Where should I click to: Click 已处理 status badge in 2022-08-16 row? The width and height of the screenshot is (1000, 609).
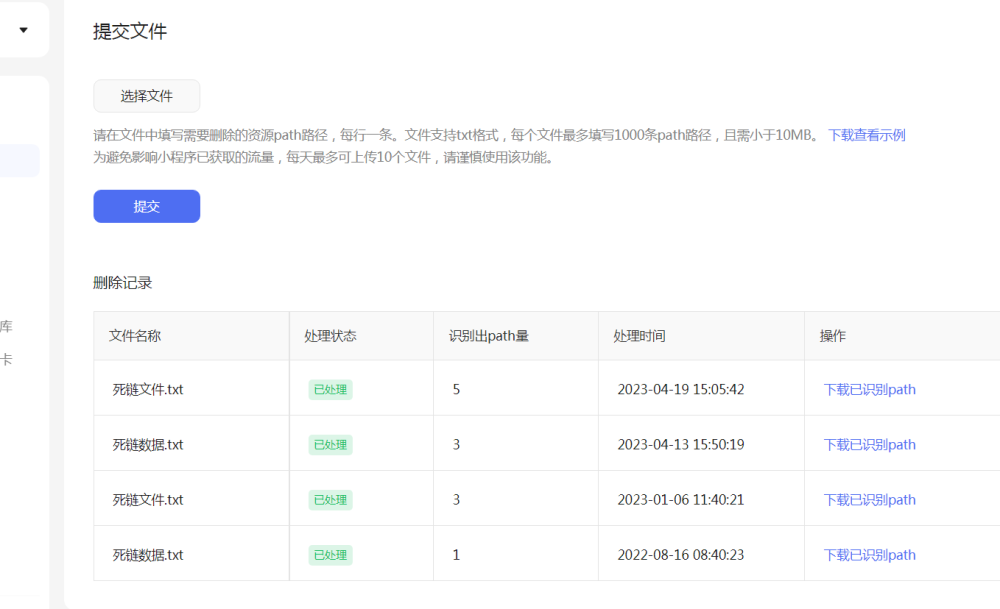[x=330, y=555]
